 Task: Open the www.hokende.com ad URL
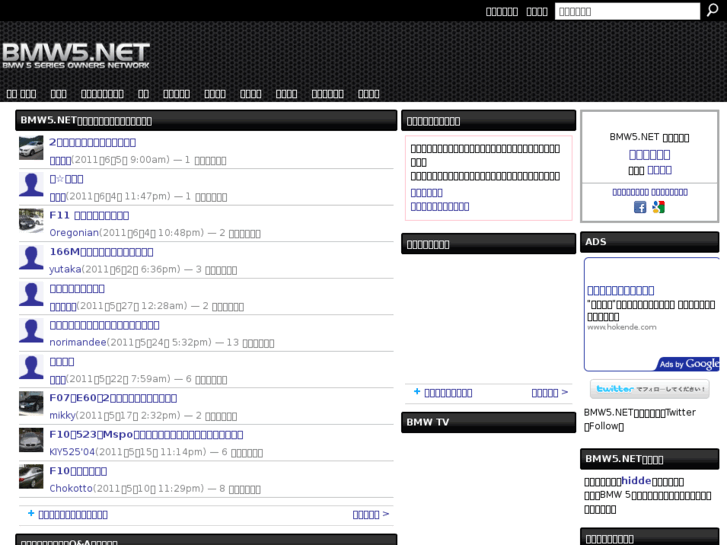(x=622, y=327)
